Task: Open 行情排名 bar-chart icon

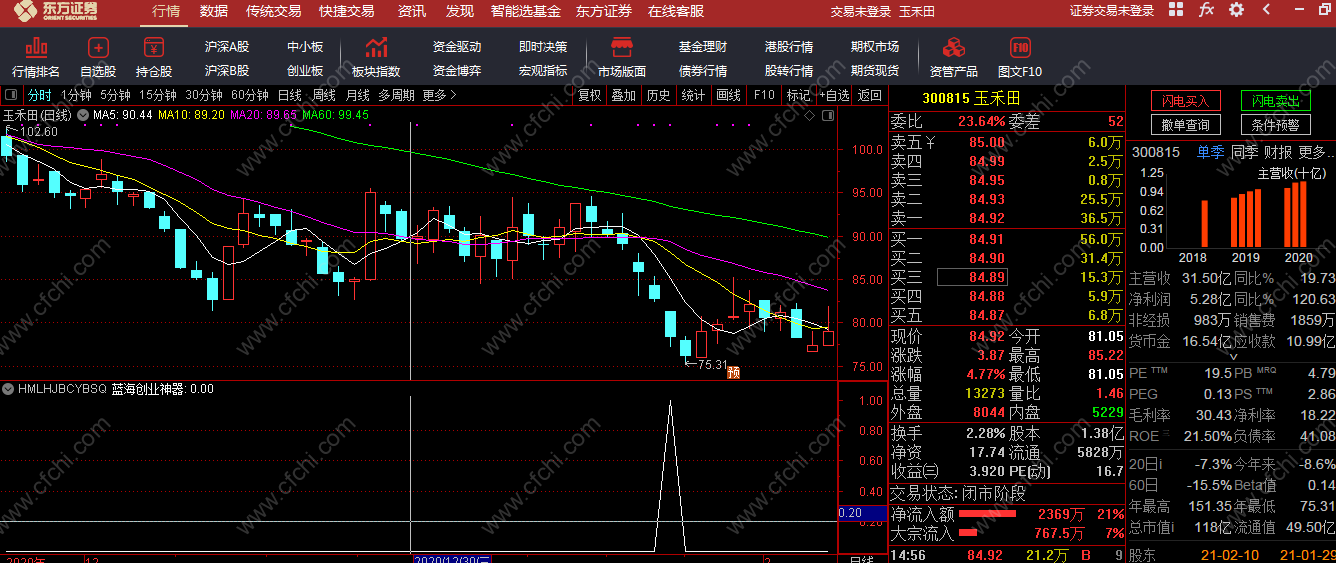Action: coord(36,47)
